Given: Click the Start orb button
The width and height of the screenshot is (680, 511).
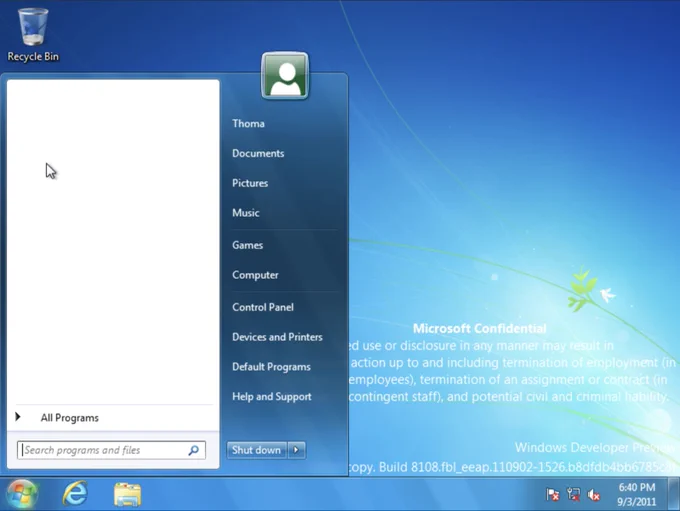Looking at the screenshot, I should pyautogui.click(x=22, y=494).
